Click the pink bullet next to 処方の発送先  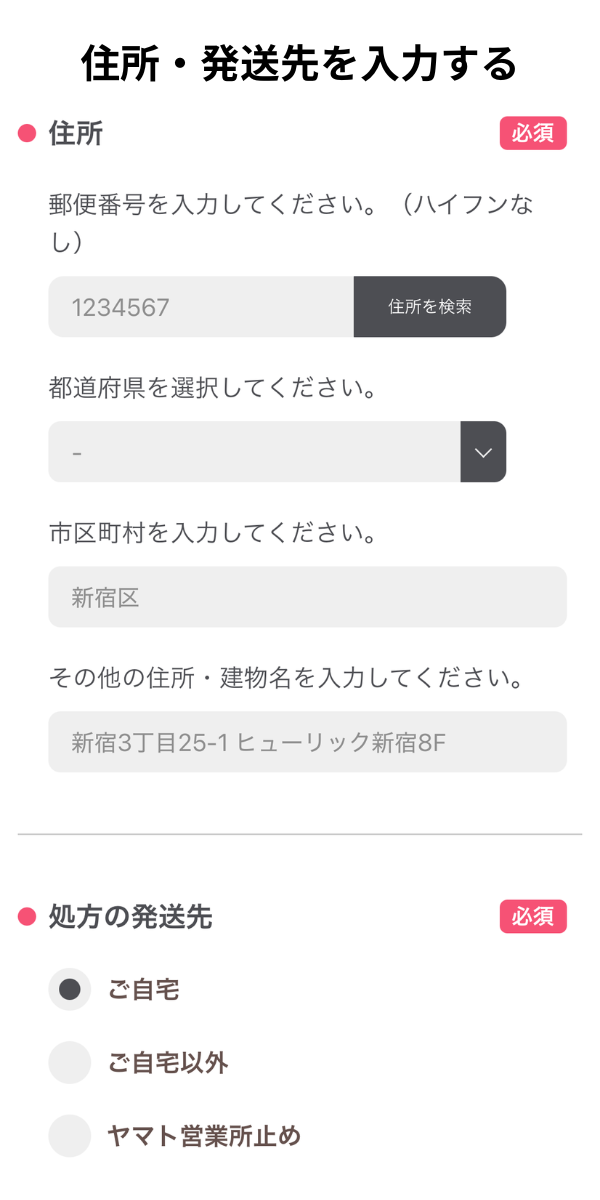point(27,917)
